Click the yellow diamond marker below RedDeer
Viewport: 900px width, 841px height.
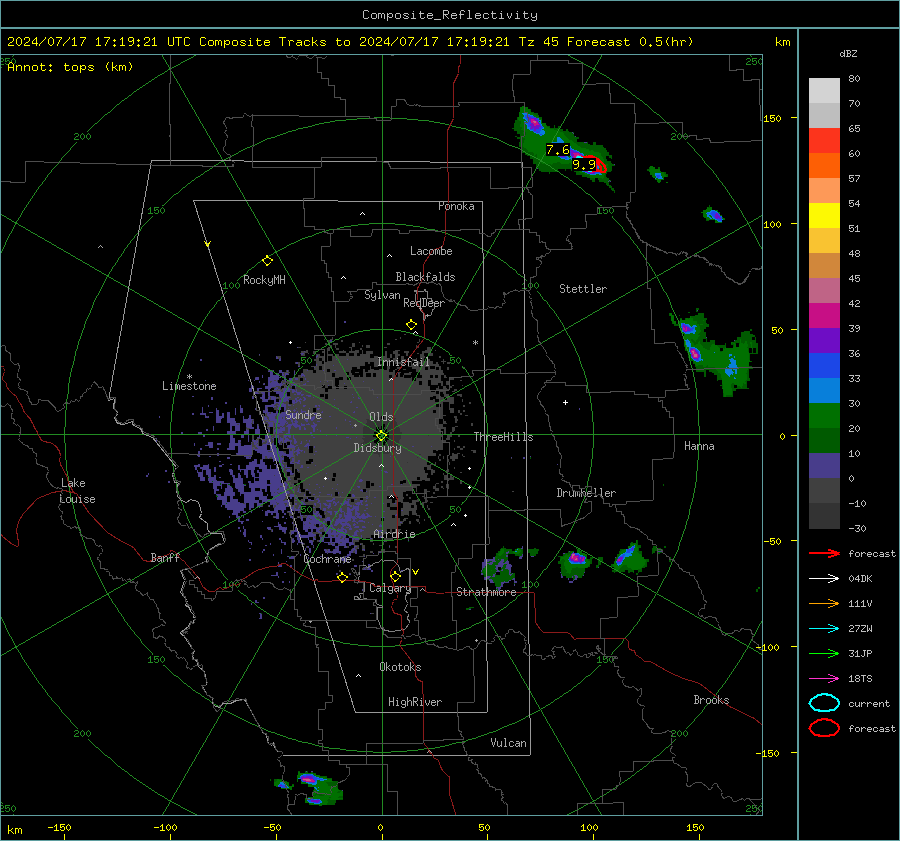[411, 325]
